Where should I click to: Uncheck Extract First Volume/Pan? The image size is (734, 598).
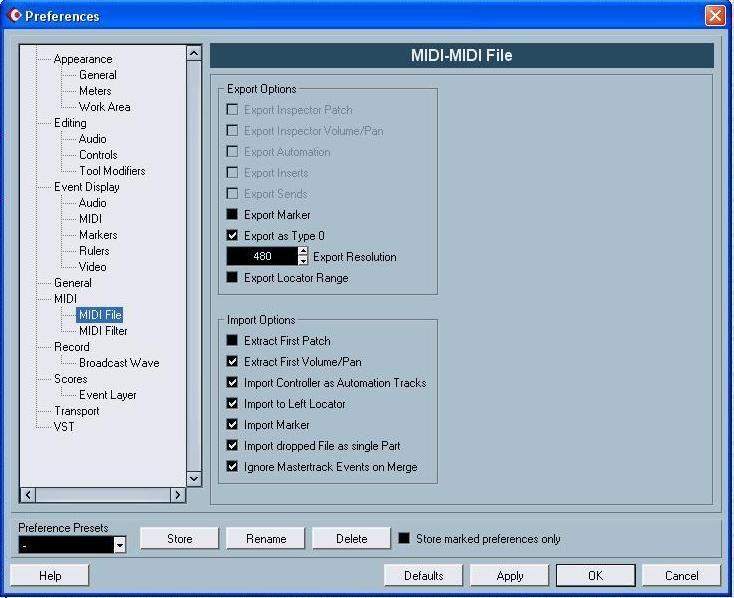click(x=232, y=362)
